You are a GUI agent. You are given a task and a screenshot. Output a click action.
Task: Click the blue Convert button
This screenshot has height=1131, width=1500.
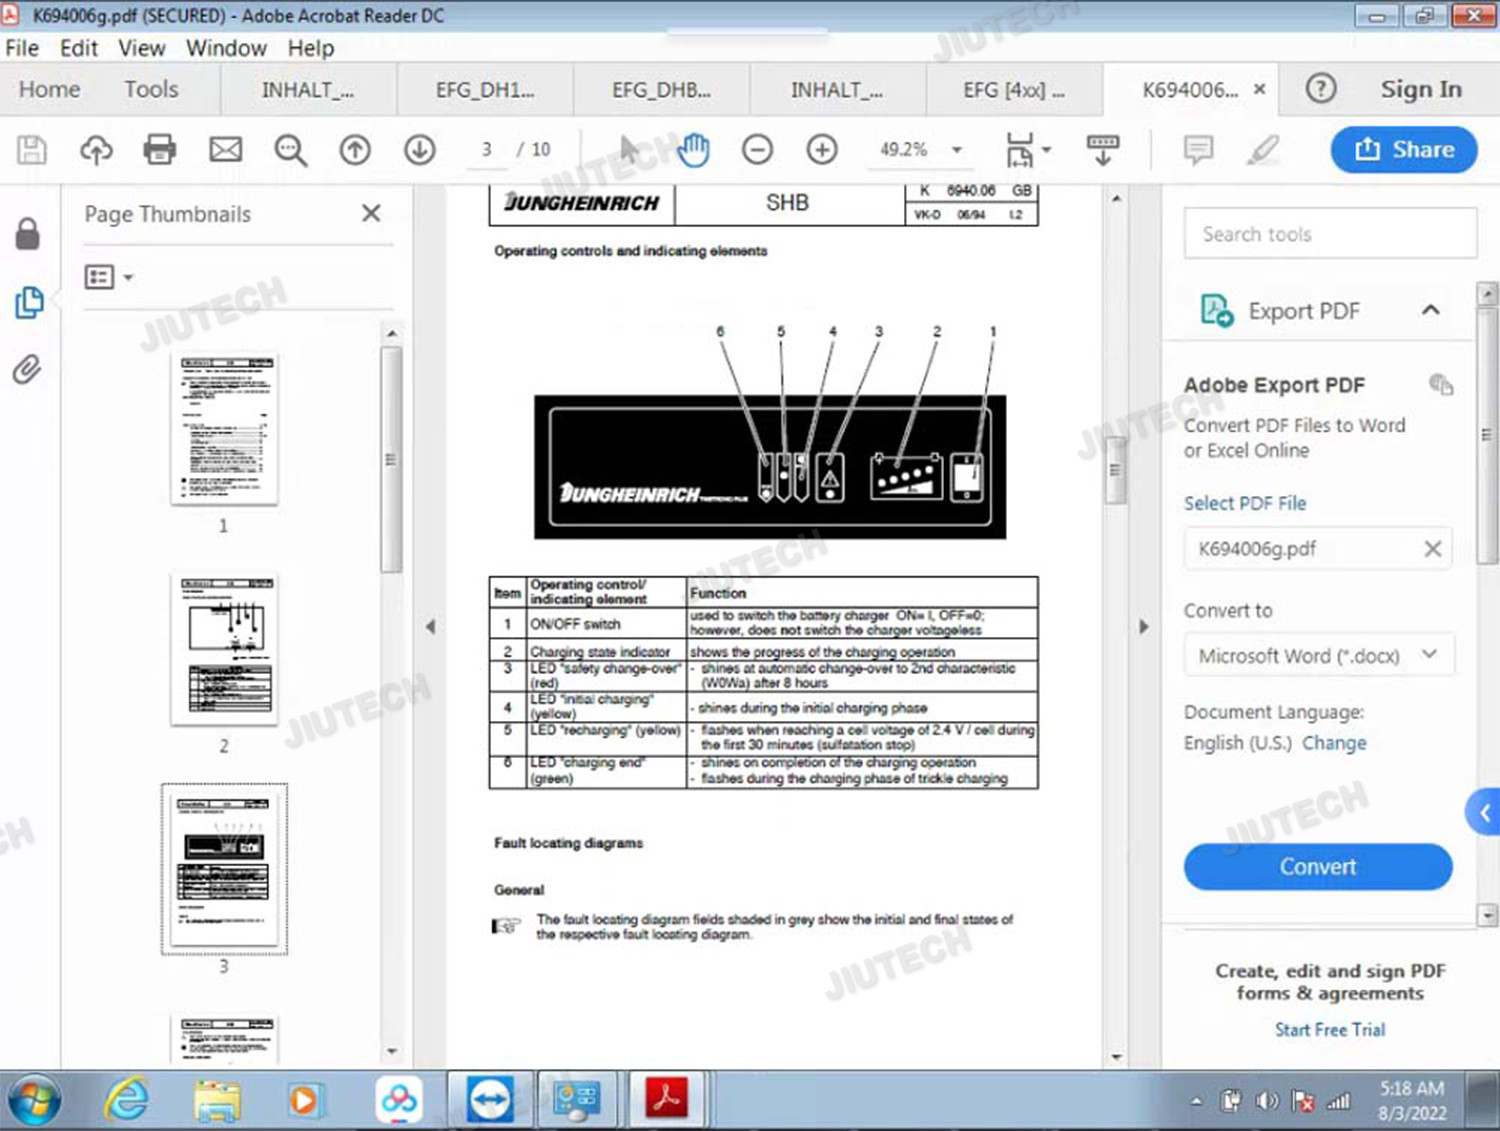pos(1318,867)
